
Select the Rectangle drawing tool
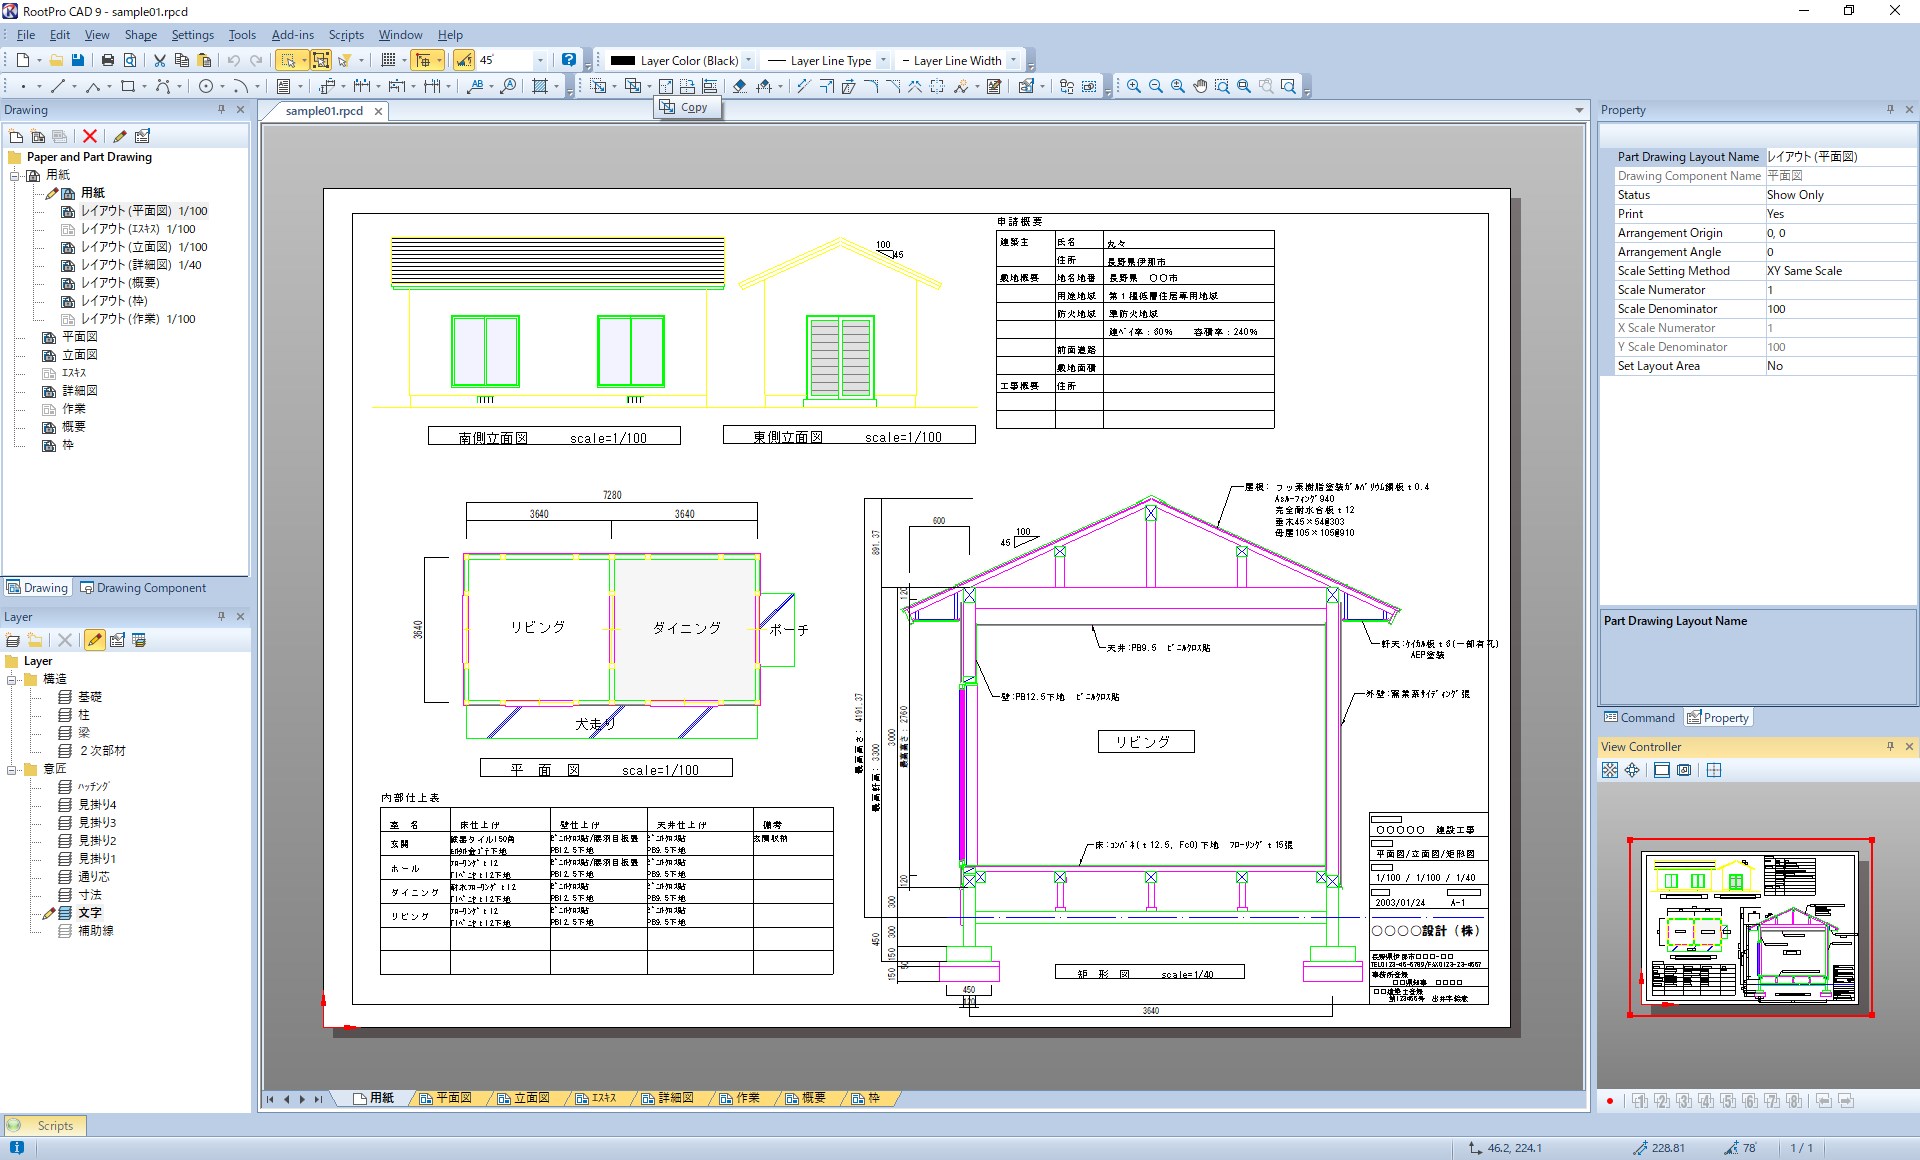(128, 86)
